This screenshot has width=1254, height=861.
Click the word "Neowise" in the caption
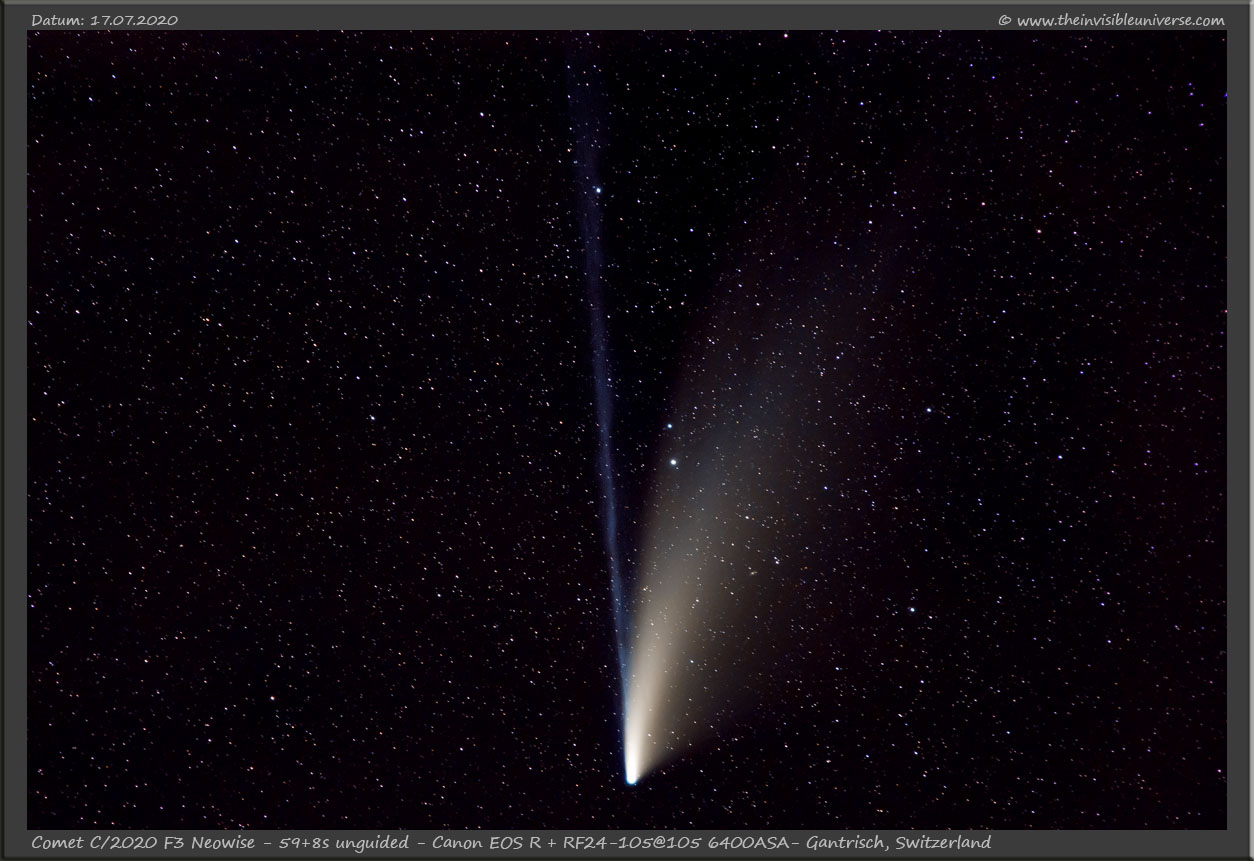click(232, 842)
